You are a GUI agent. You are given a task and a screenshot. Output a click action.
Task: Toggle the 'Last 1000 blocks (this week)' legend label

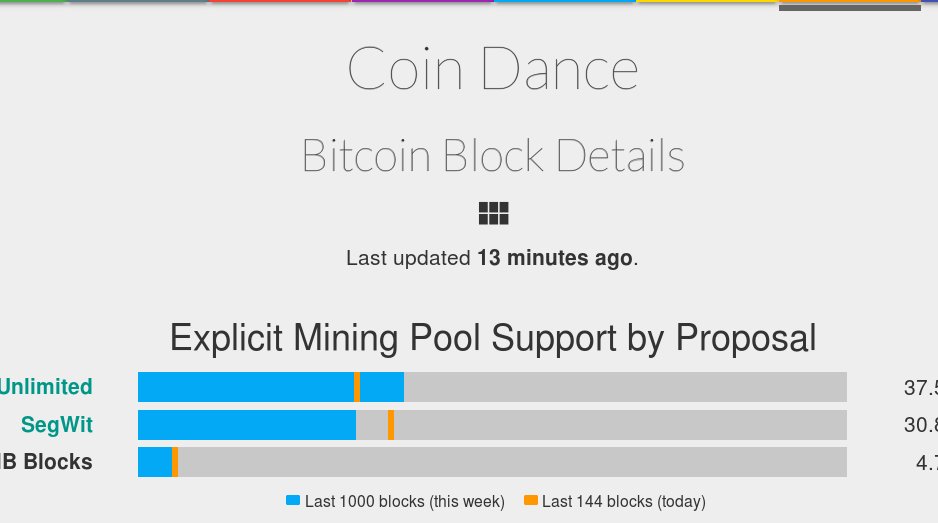tap(404, 501)
